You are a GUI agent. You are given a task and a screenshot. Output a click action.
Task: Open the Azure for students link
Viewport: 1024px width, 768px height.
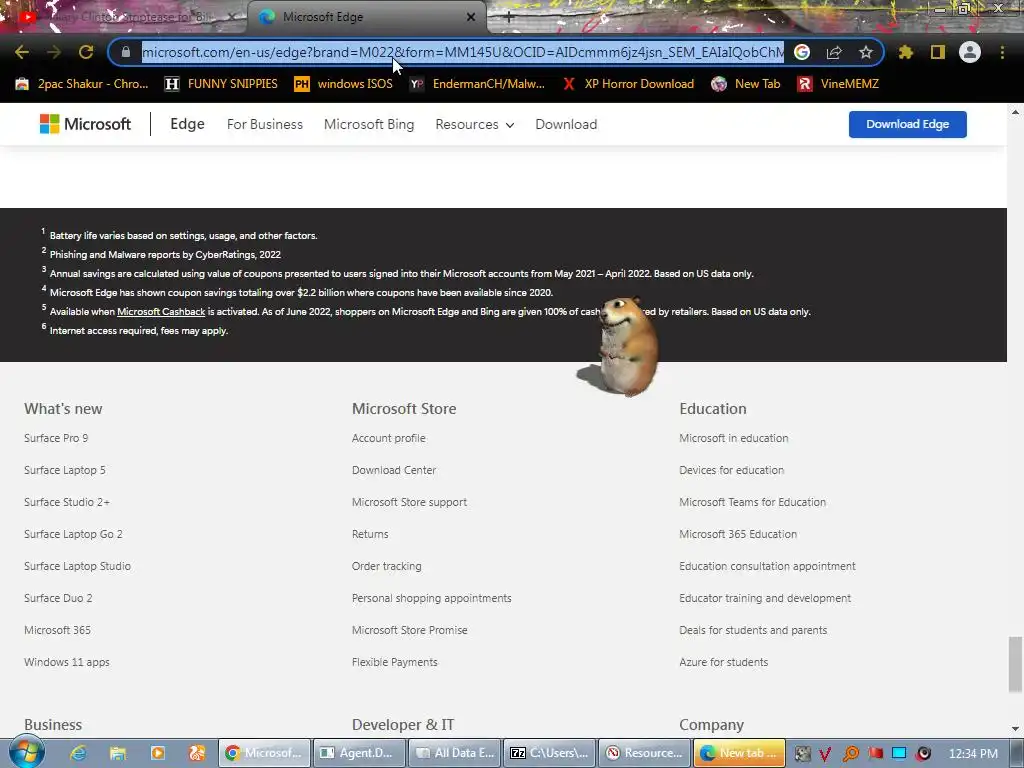[x=724, y=662]
